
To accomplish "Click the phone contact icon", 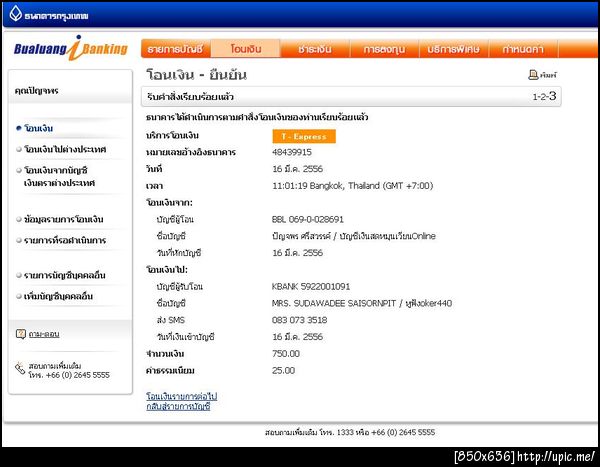I will (20, 369).
